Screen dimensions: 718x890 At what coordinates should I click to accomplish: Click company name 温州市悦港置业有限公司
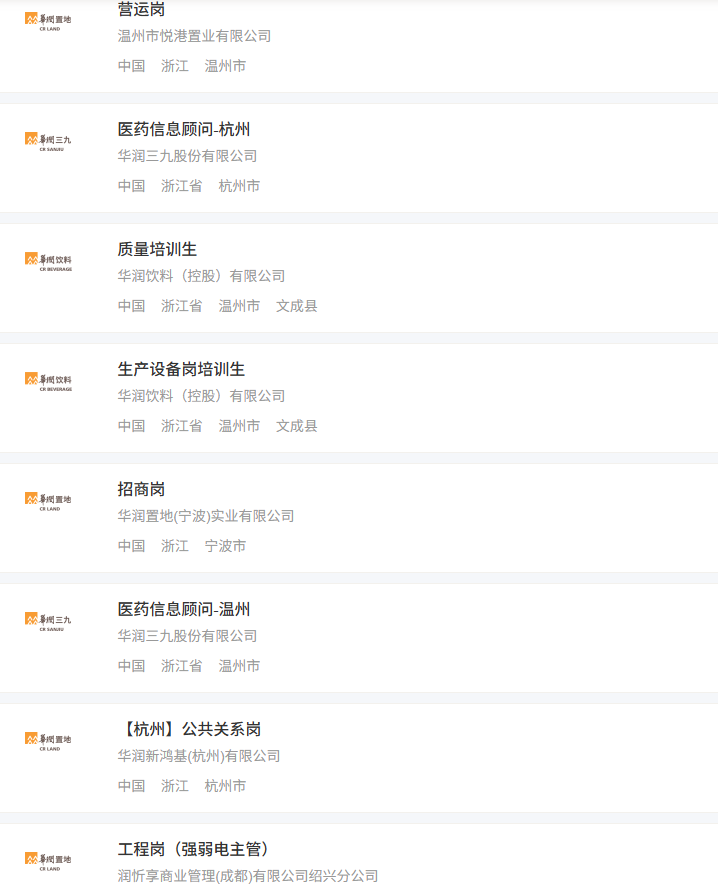tap(194, 36)
